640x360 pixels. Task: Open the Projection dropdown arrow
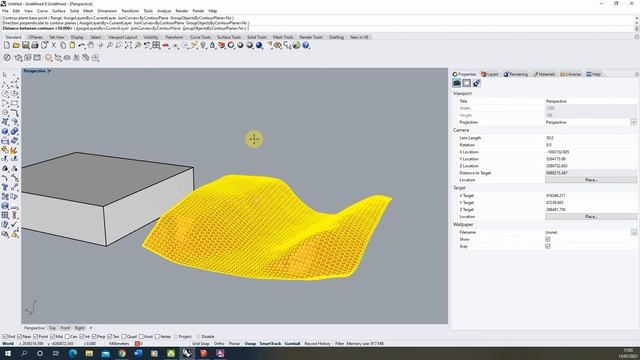[633, 122]
